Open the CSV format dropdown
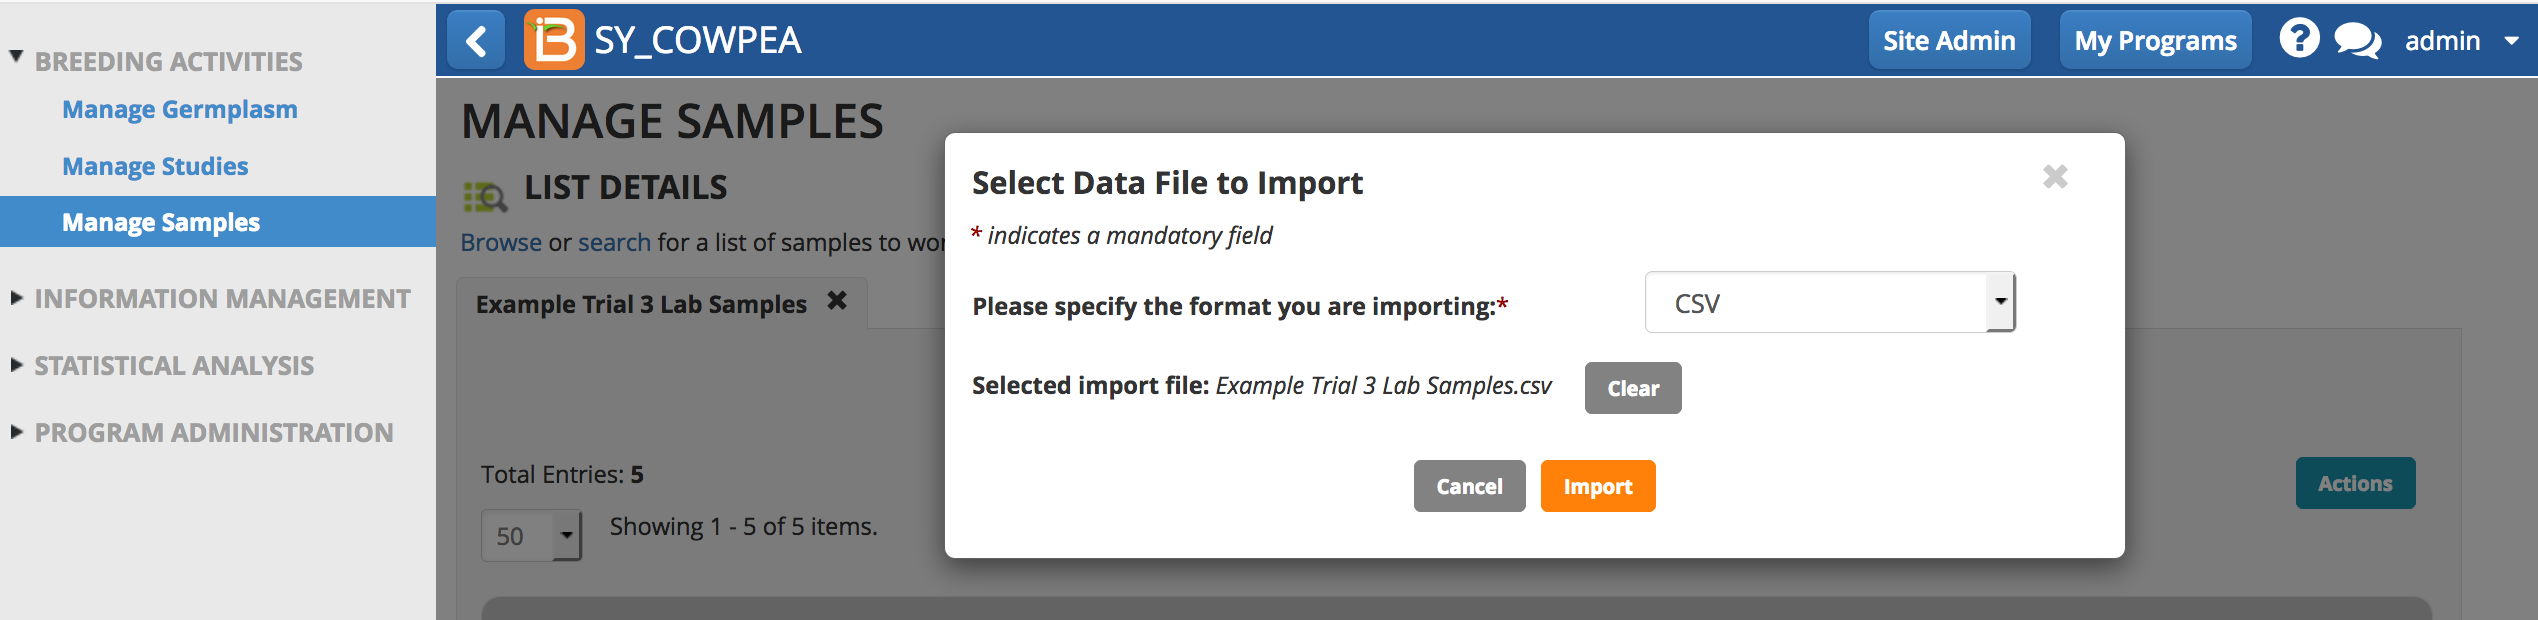The width and height of the screenshot is (2538, 620). point(1830,302)
